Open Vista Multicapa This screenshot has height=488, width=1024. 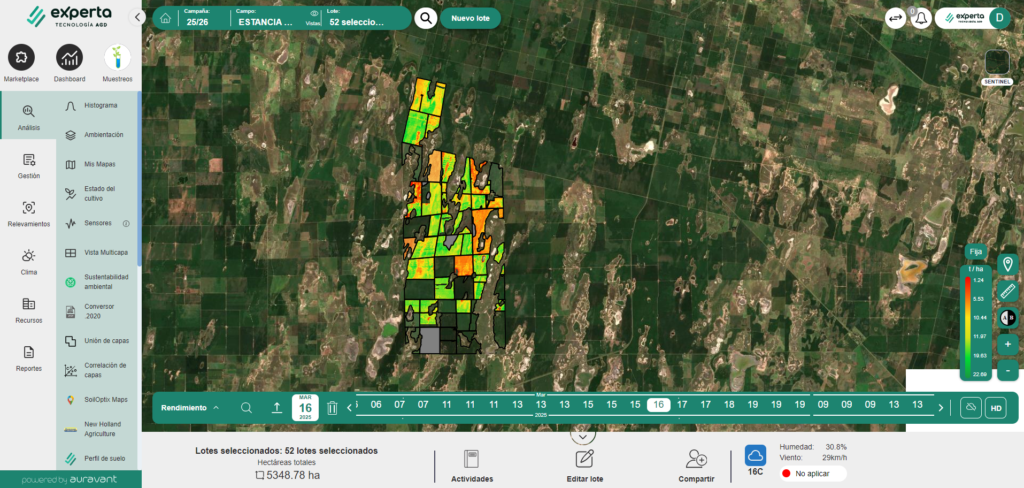97,252
